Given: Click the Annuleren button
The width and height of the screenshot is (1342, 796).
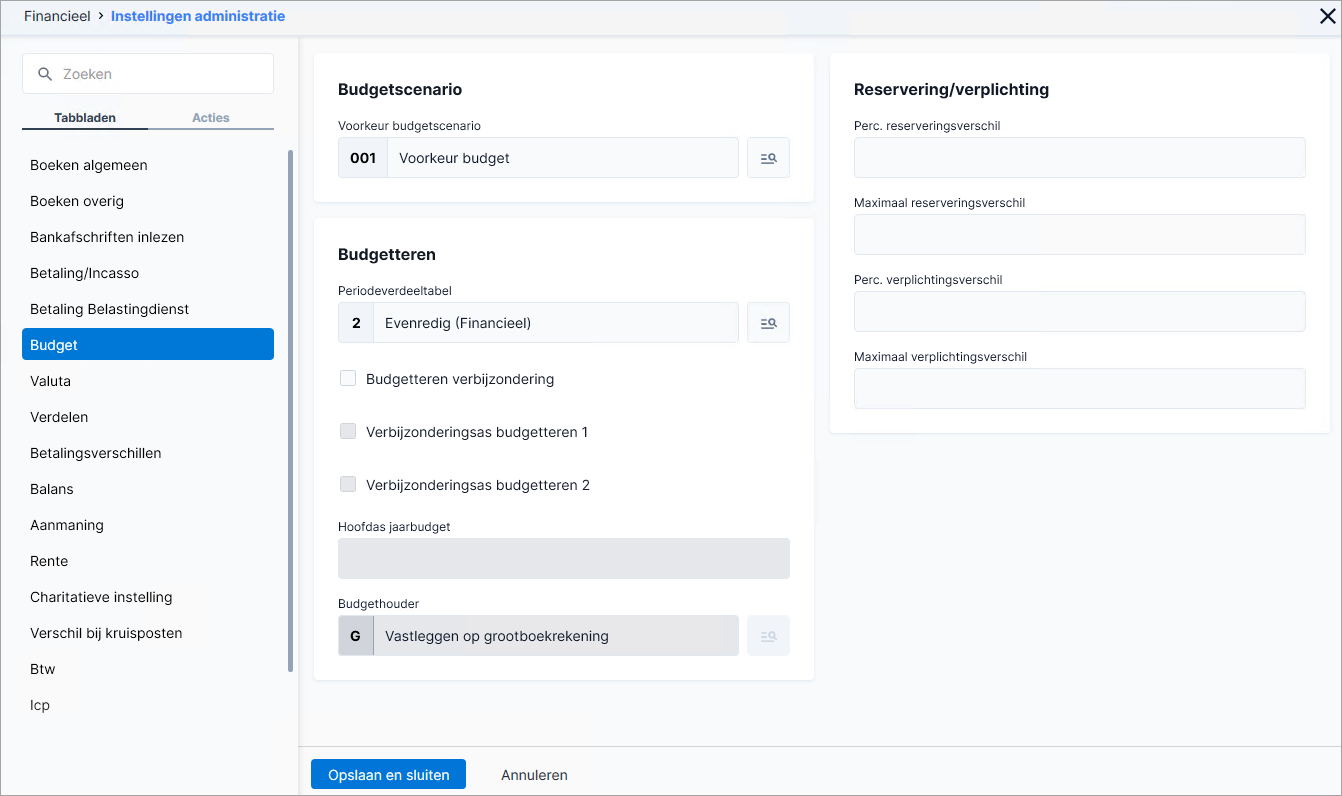Looking at the screenshot, I should (534, 775).
